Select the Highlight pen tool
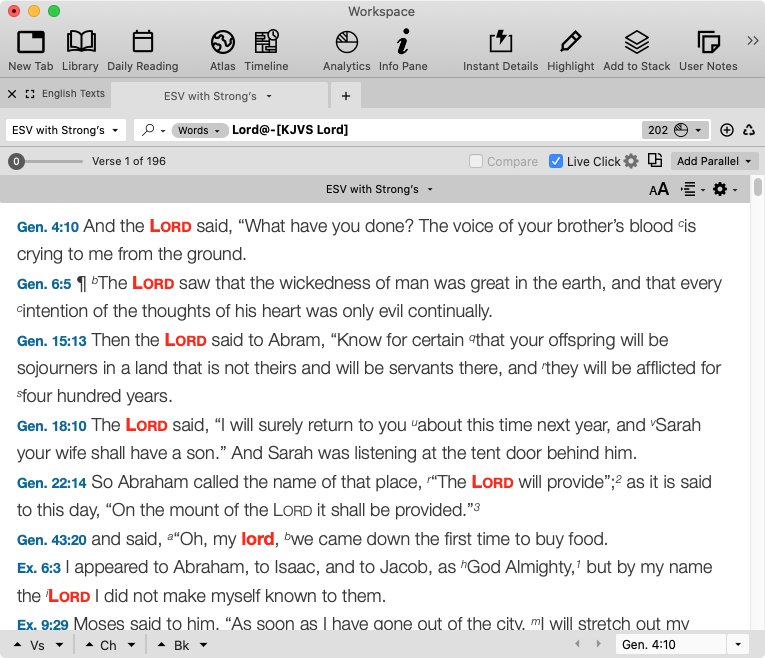The width and height of the screenshot is (765, 658). [570, 42]
